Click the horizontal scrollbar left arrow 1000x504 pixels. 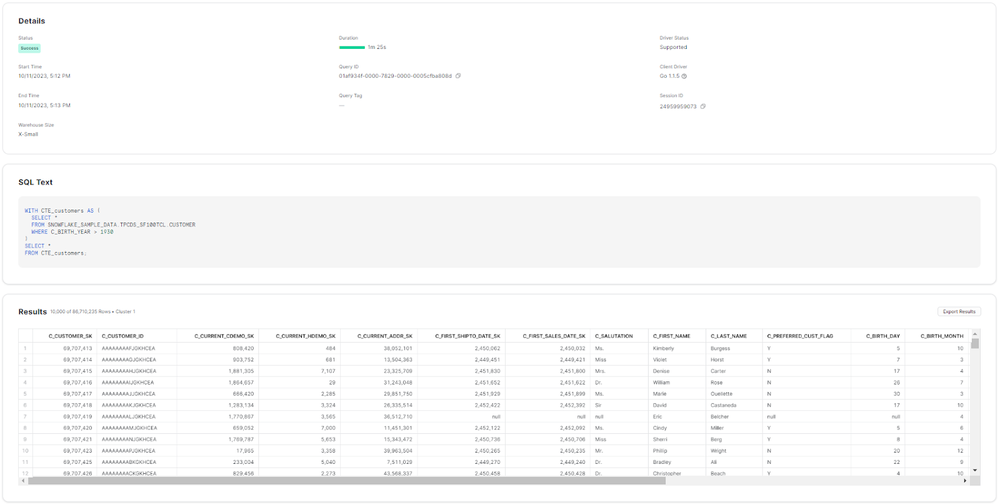click(x=23, y=481)
